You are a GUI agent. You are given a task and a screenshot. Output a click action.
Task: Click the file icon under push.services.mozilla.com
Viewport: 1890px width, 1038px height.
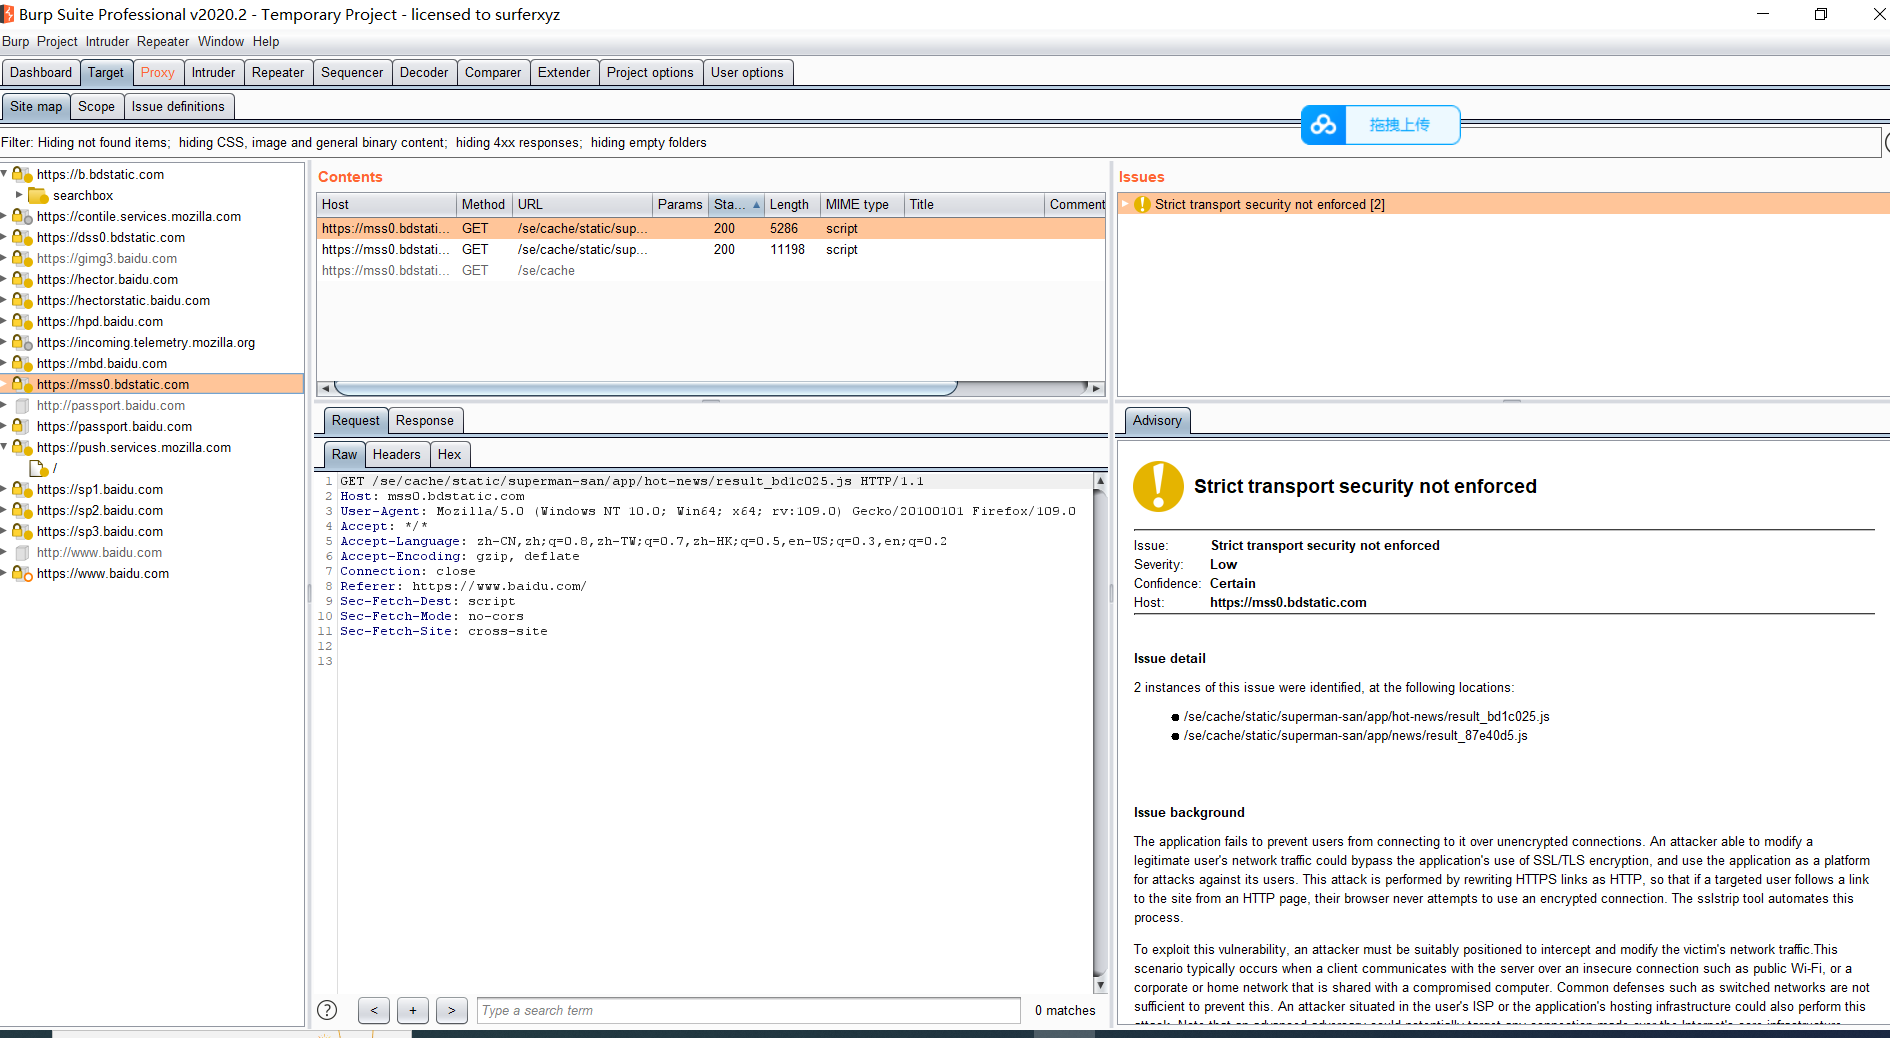[x=38, y=468]
